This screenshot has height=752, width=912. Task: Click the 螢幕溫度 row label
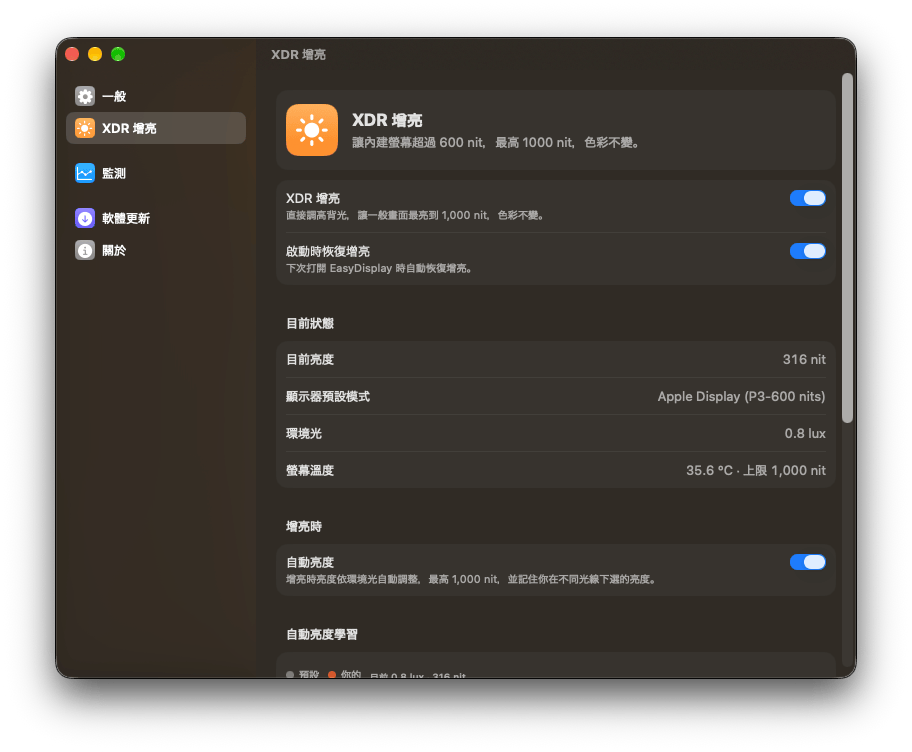click(310, 470)
